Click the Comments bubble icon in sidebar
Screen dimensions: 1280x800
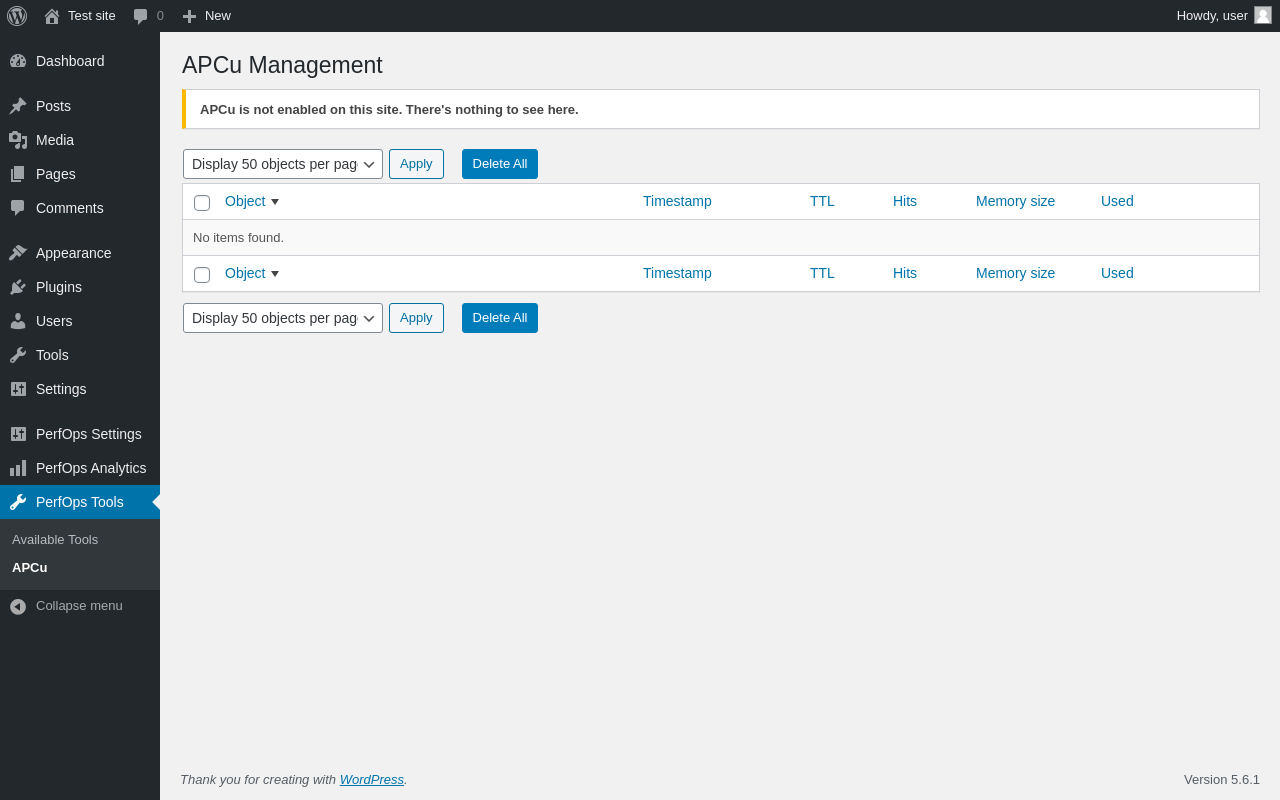tap(18, 208)
